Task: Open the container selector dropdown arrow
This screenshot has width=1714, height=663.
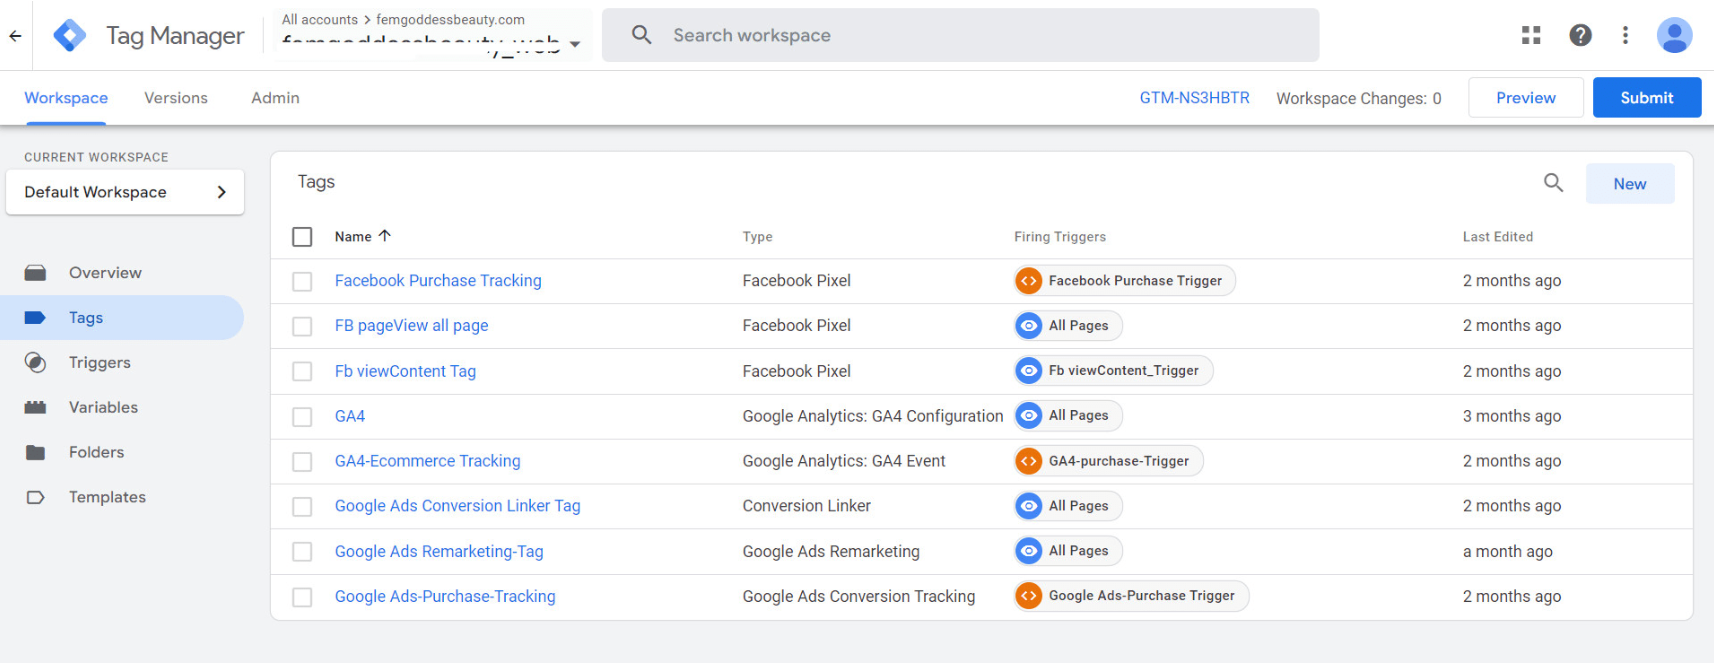Action: pyautogui.click(x=575, y=44)
